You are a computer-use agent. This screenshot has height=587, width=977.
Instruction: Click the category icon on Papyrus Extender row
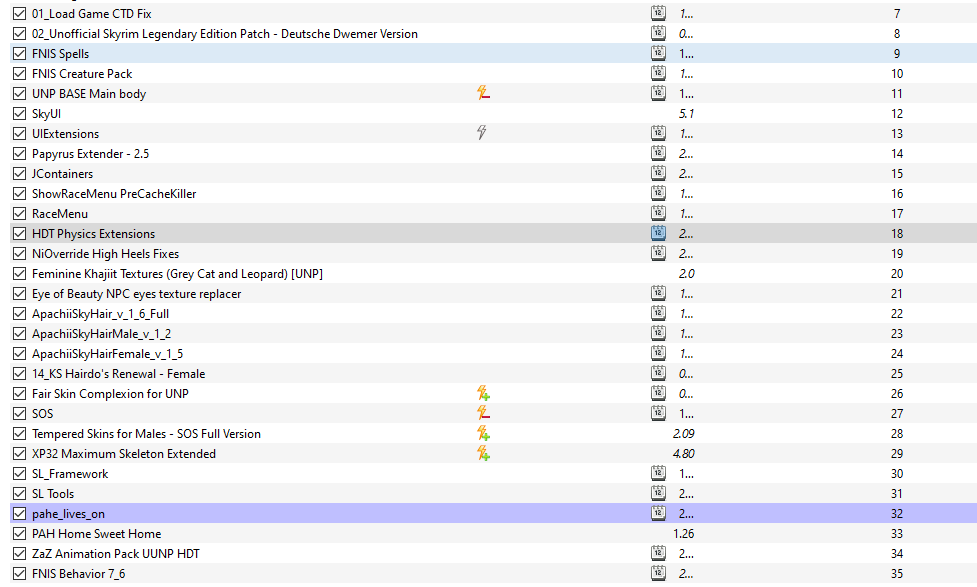(x=658, y=153)
